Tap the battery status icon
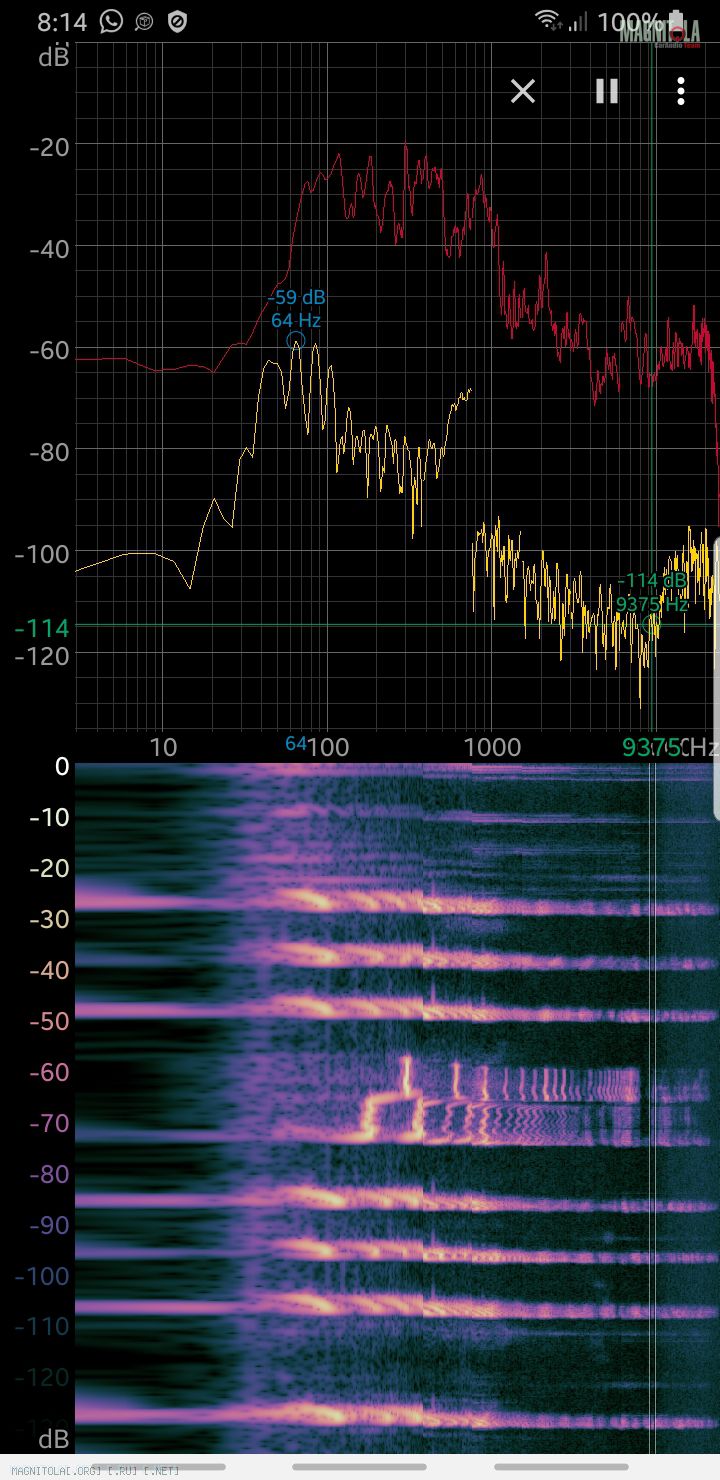 [x=678, y=21]
